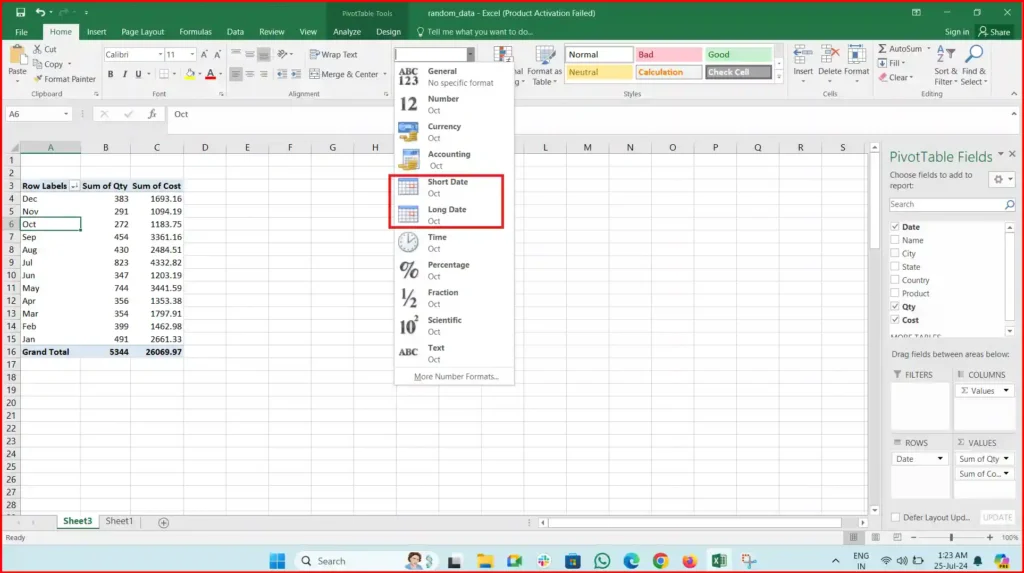Click the Fill Color bucket icon

(x=190, y=74)
